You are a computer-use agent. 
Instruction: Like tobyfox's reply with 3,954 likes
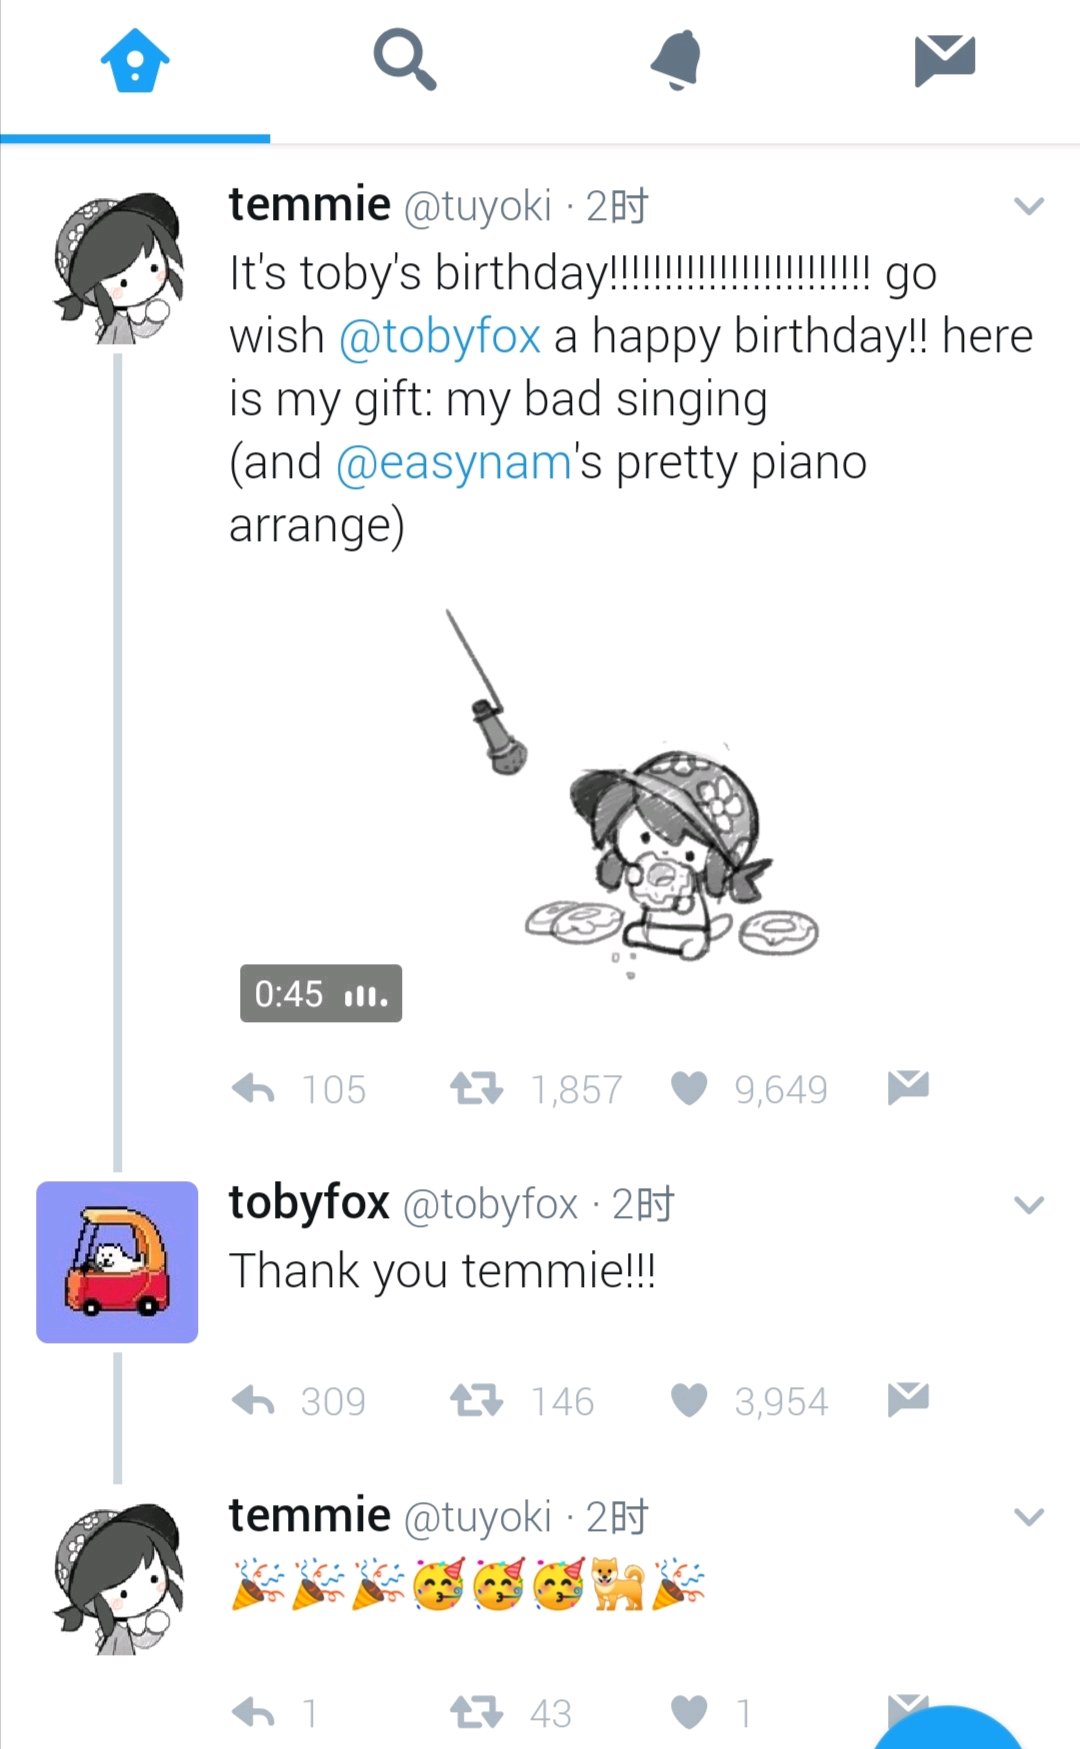pyautogui.click(x=689, y=1400)
